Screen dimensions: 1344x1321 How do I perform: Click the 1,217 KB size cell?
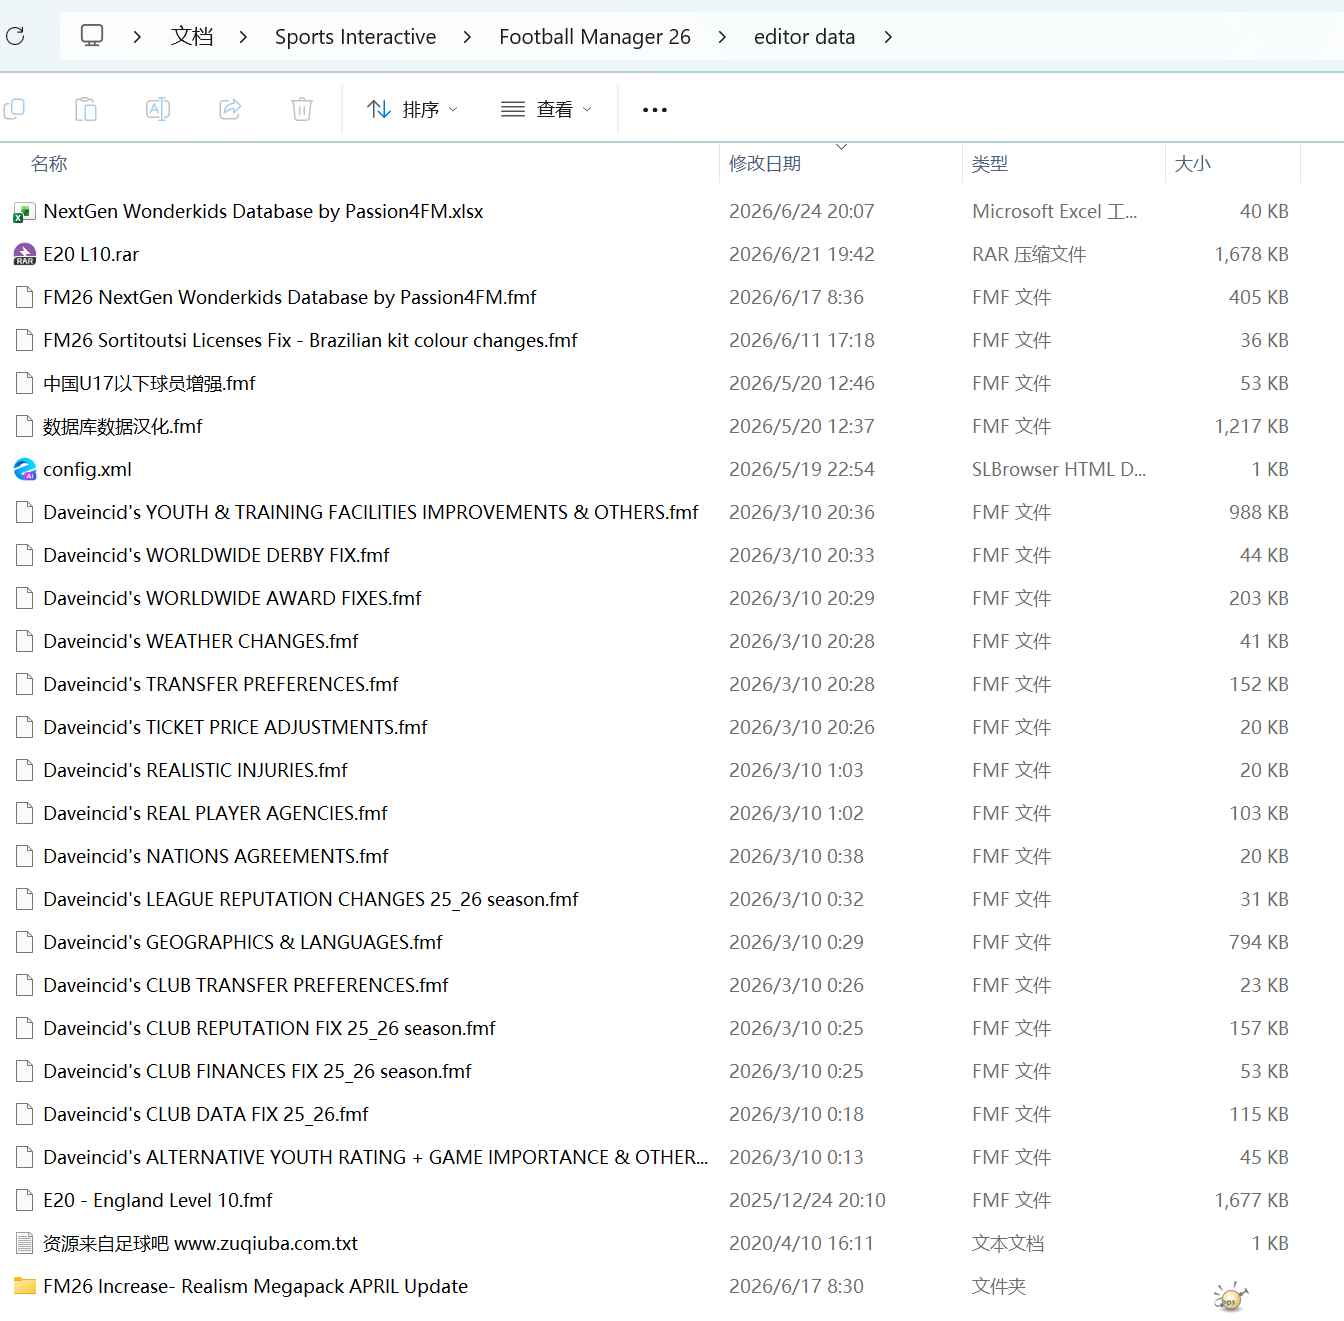pos(1251,427)
